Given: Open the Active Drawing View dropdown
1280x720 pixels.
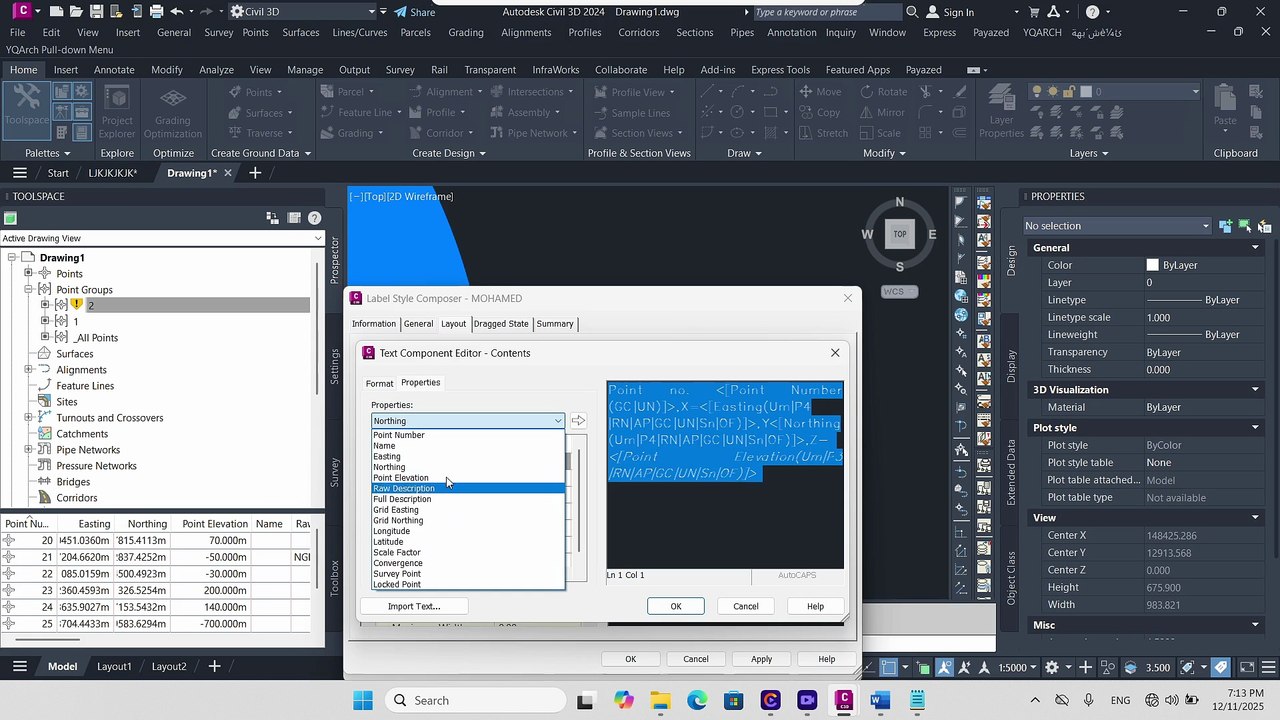Looking at the screenshot, I should [x=162, y=238].
